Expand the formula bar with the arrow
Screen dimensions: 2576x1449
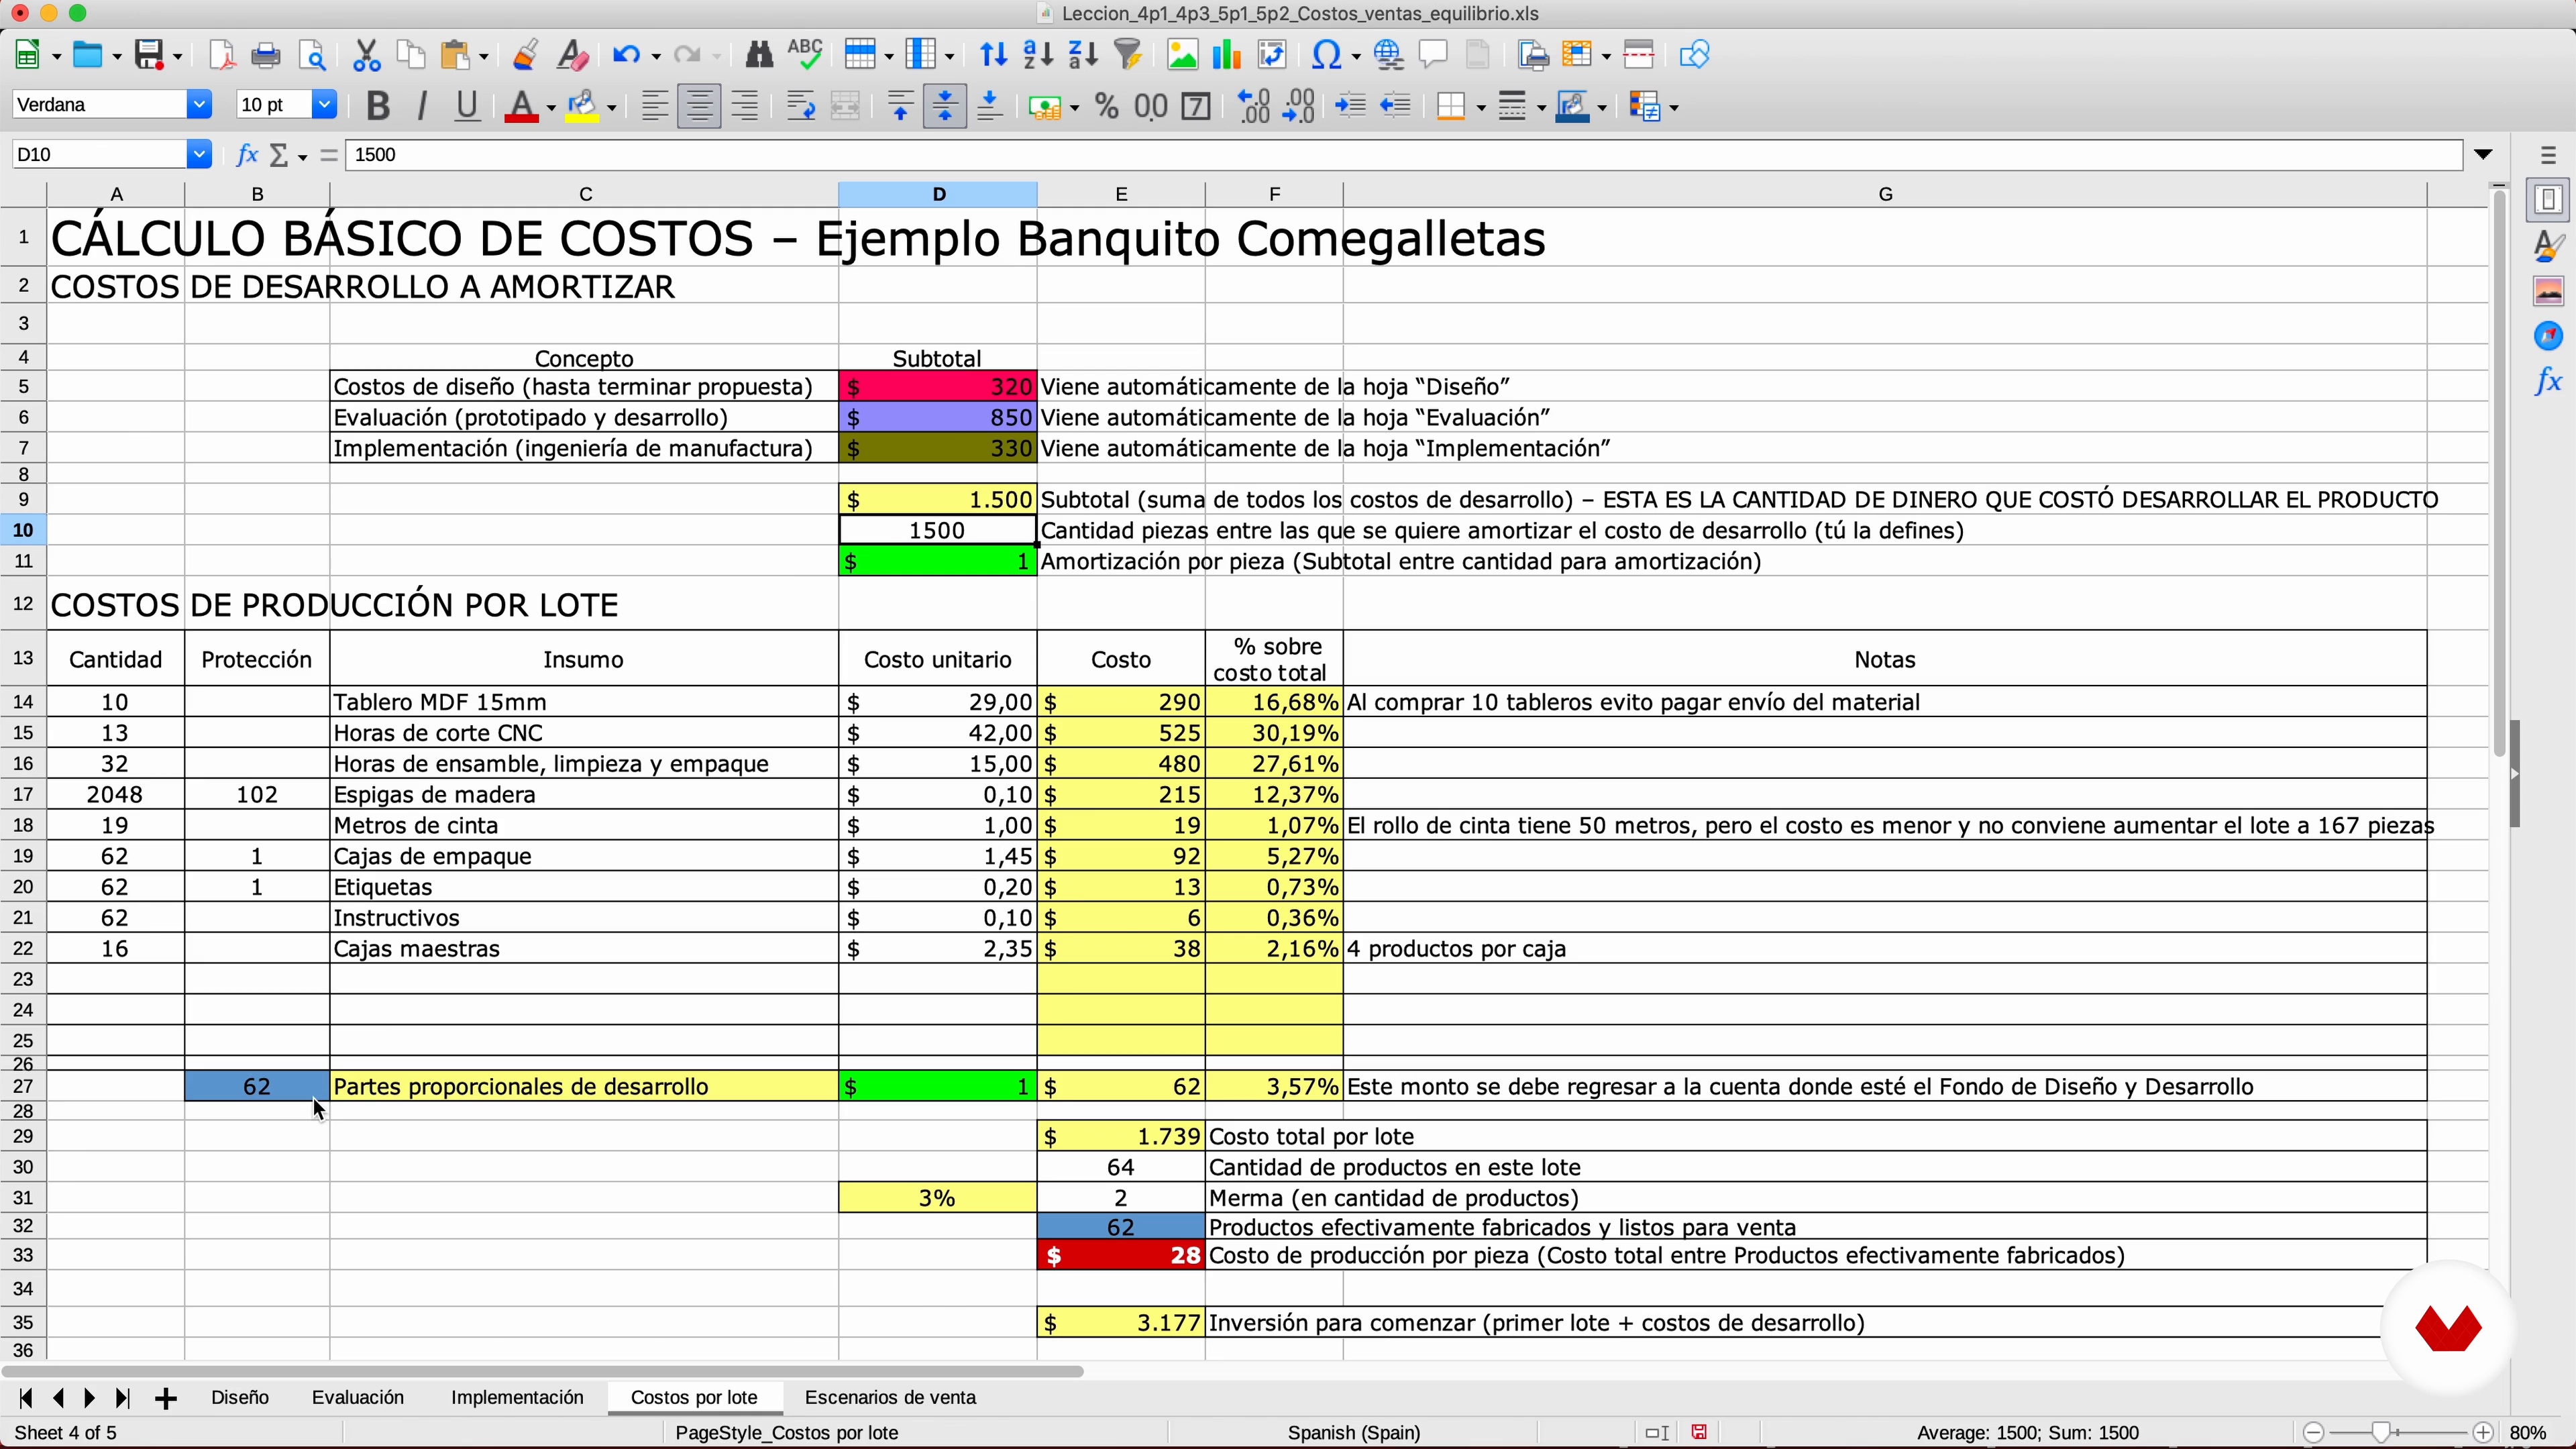coord(2484,155)
